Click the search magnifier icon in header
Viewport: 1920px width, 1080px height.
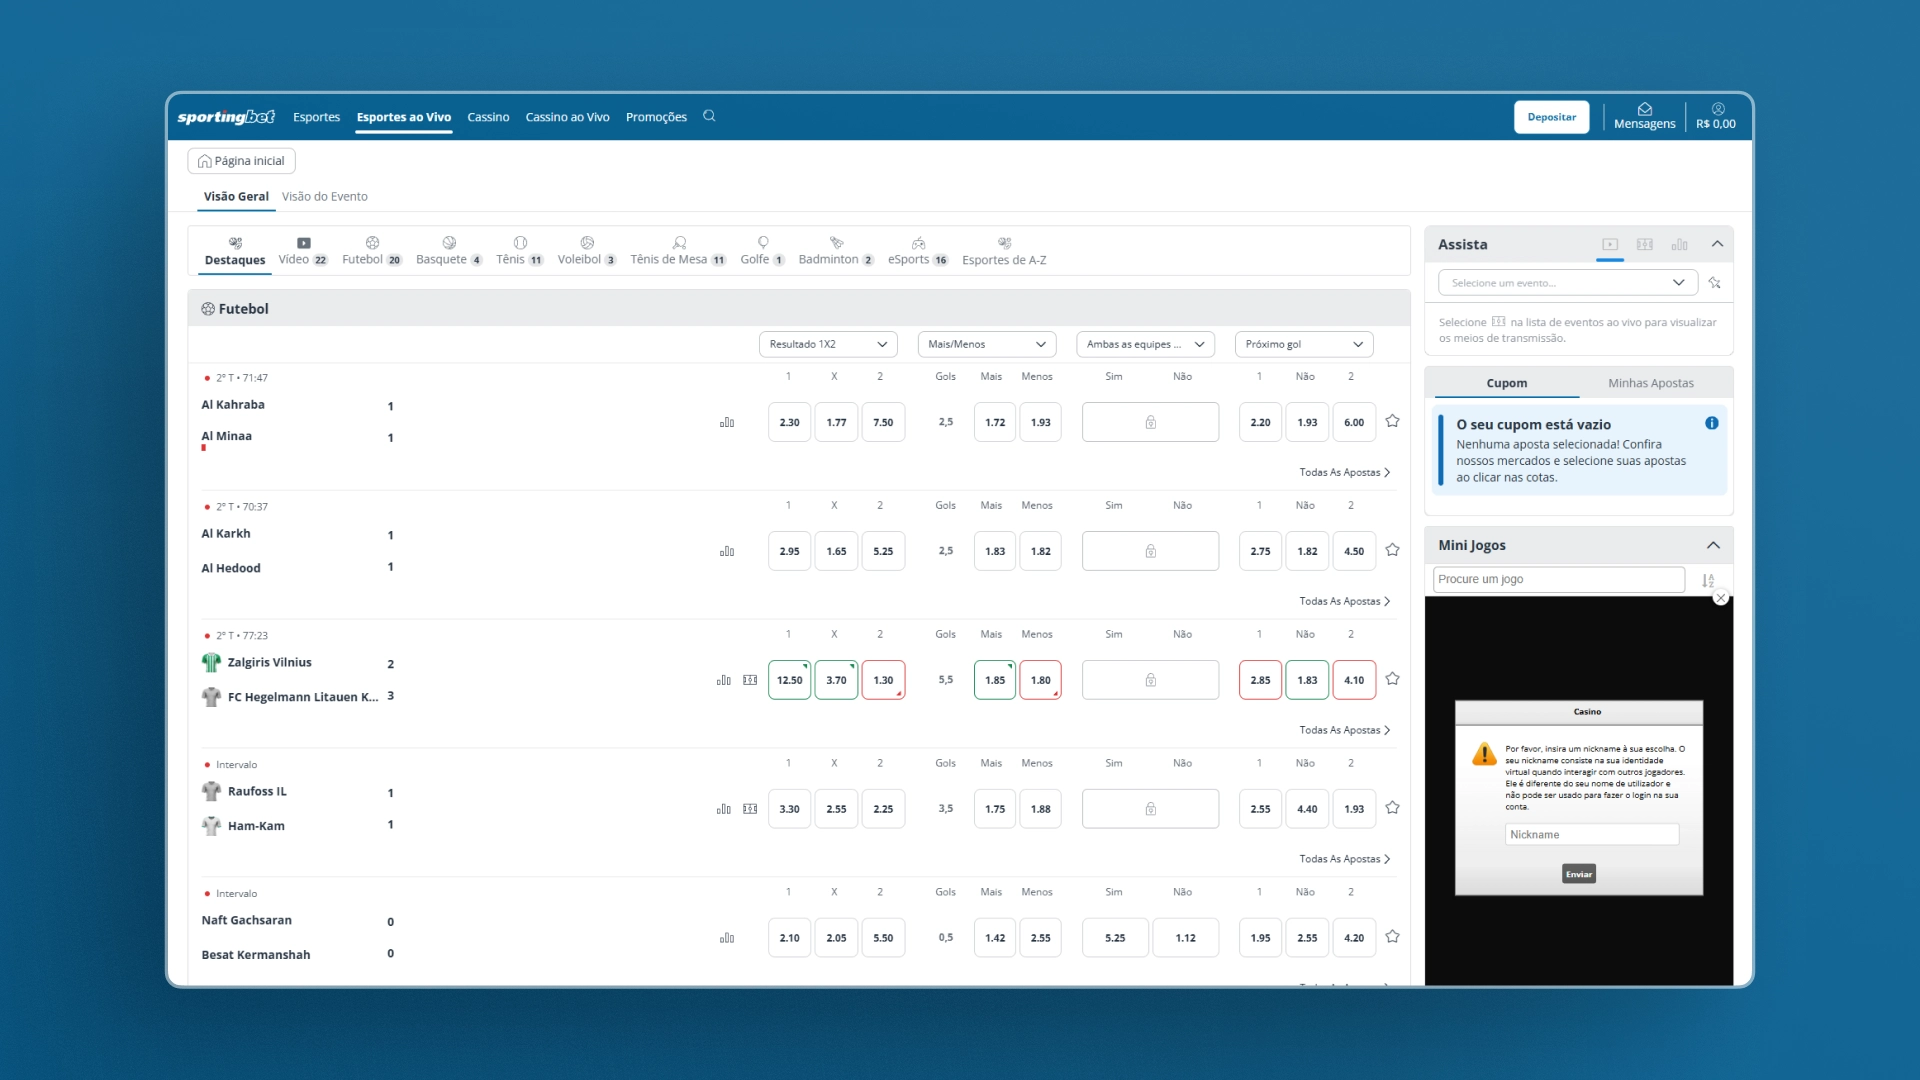tap(709, 116)
